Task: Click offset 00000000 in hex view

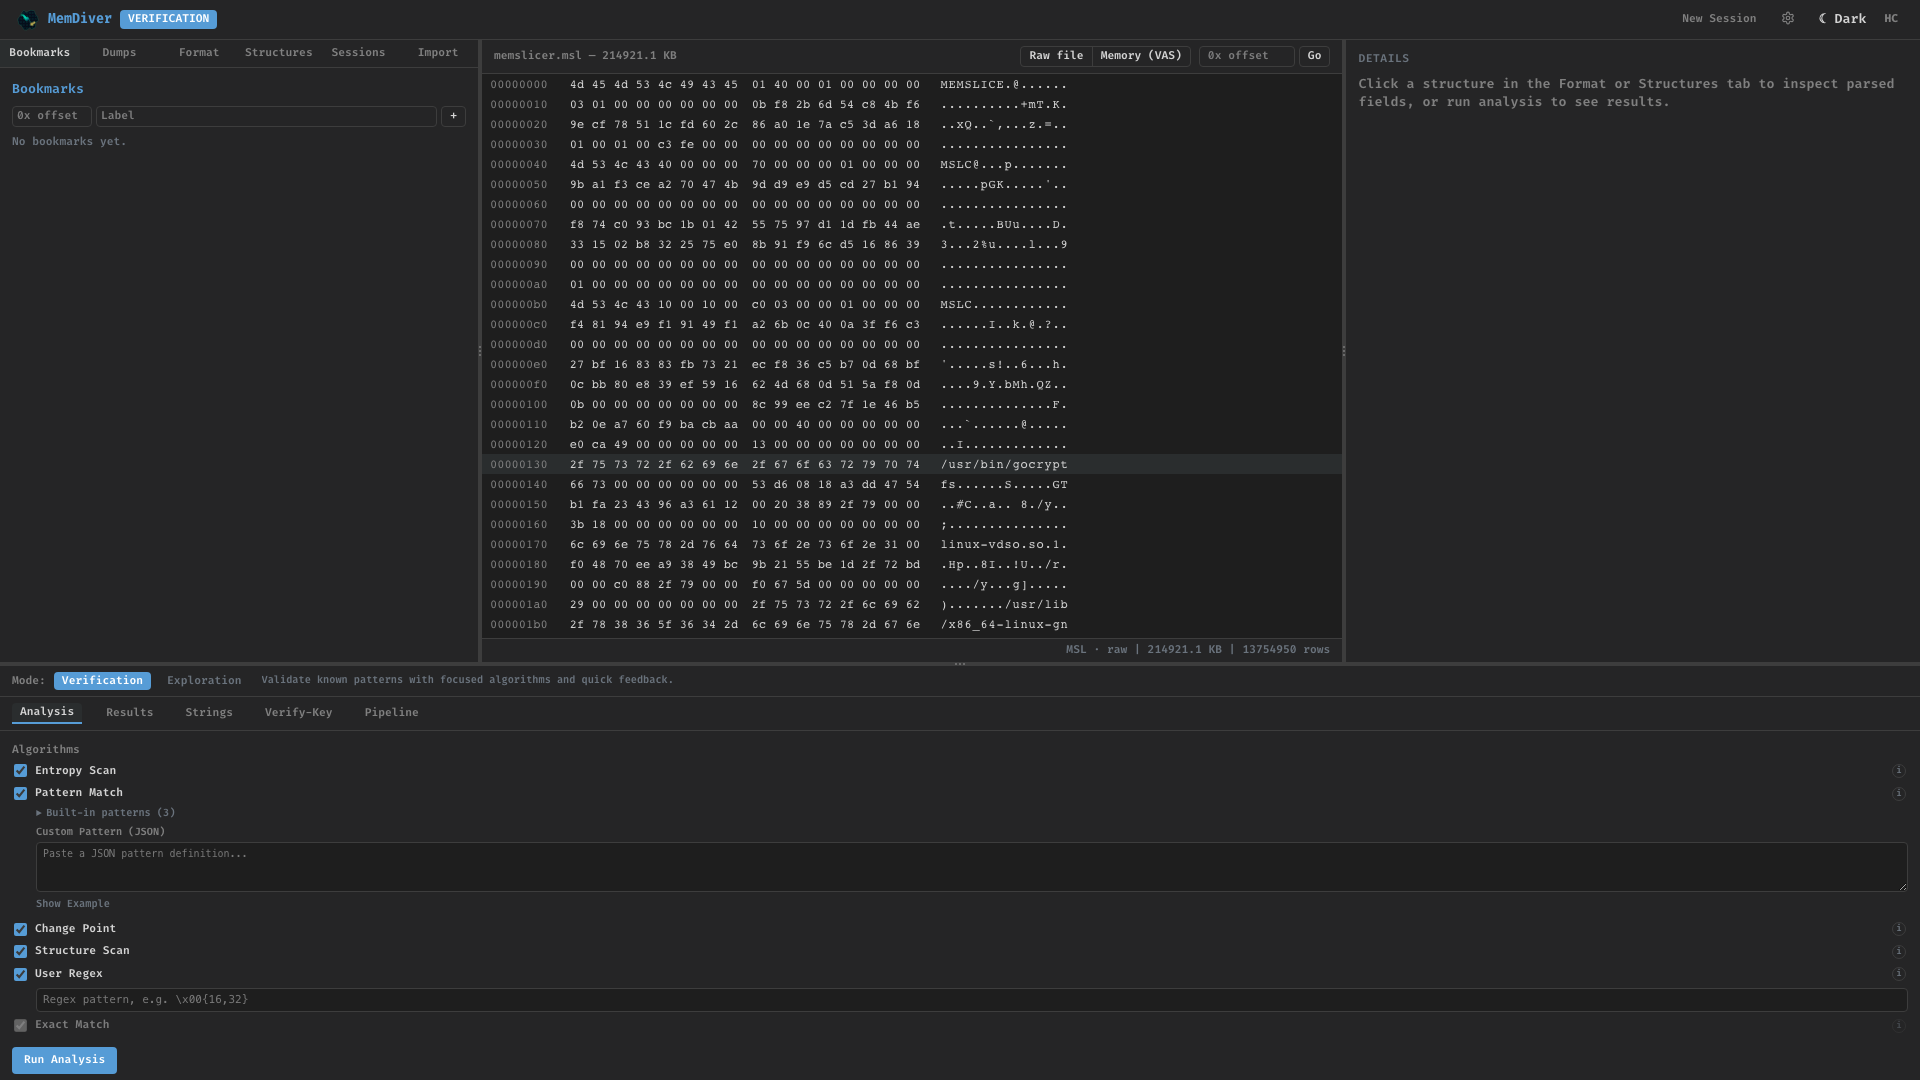Action: click(x=519, y=85)
